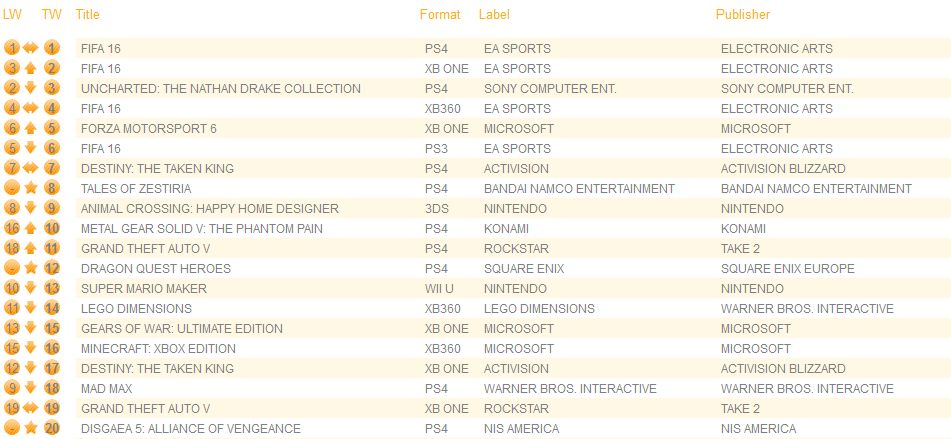Select Disgaea 5: Alliance of Vengeance title

pyautogui.click(x=190, y=429)
